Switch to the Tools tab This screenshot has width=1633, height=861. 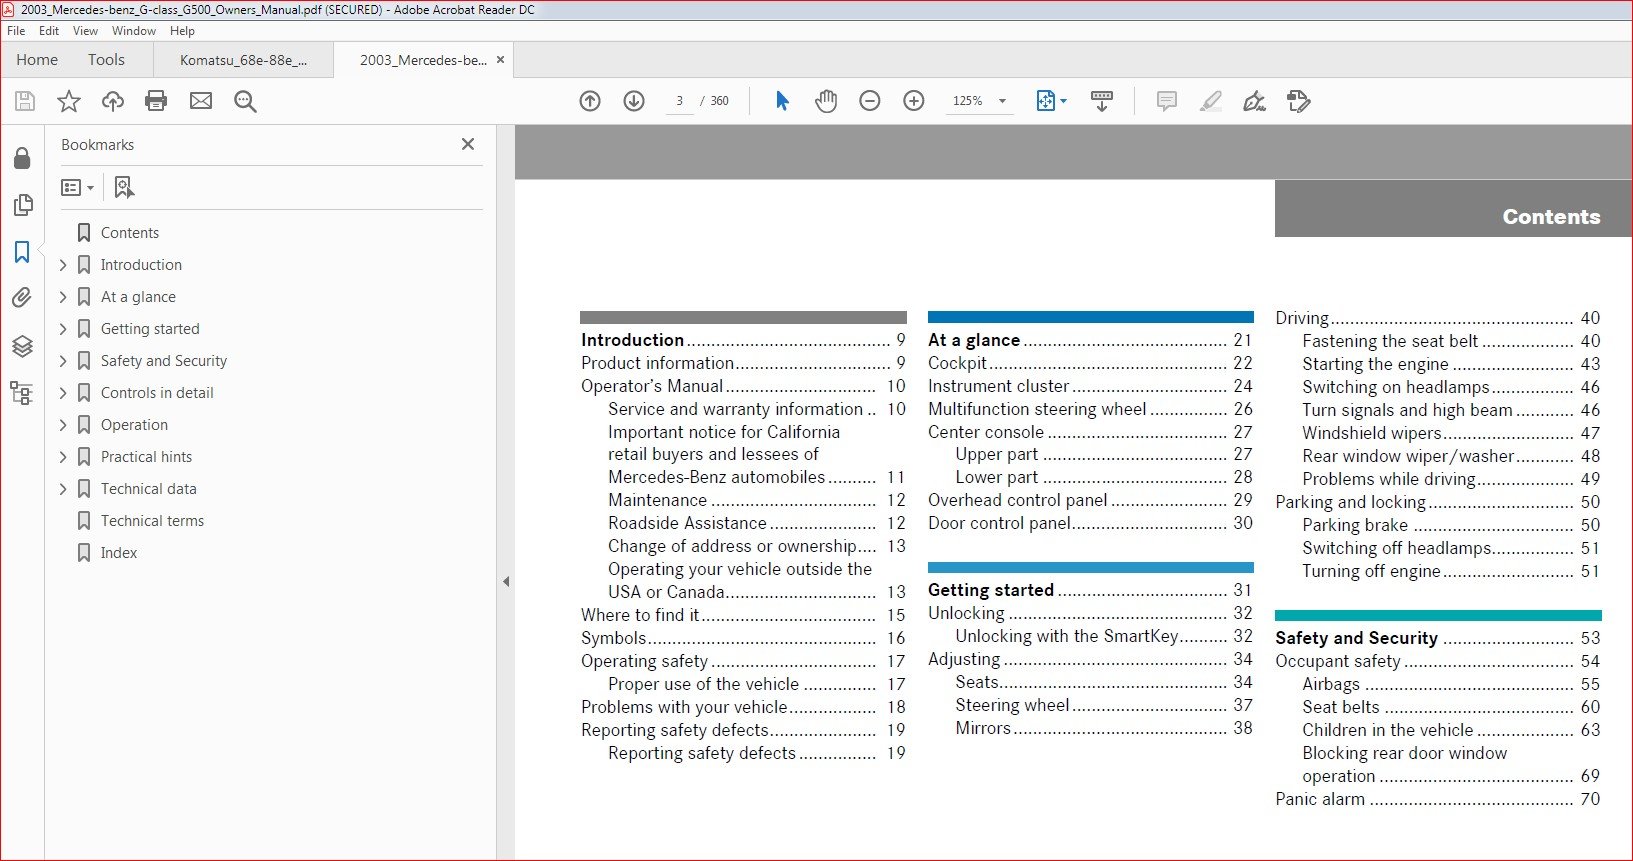(106, 60)
